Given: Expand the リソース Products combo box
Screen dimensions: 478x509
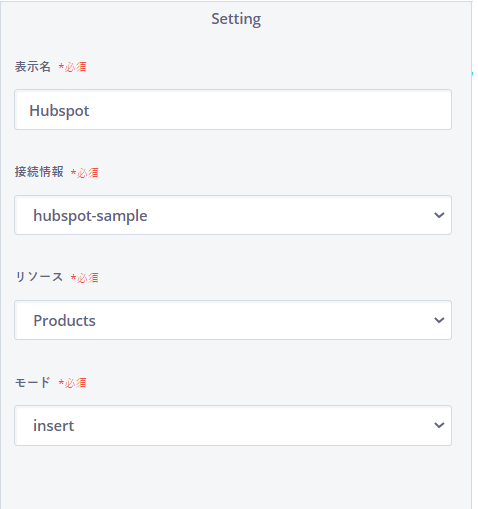Looking at the screenshot, I should [x=233, y=320].
